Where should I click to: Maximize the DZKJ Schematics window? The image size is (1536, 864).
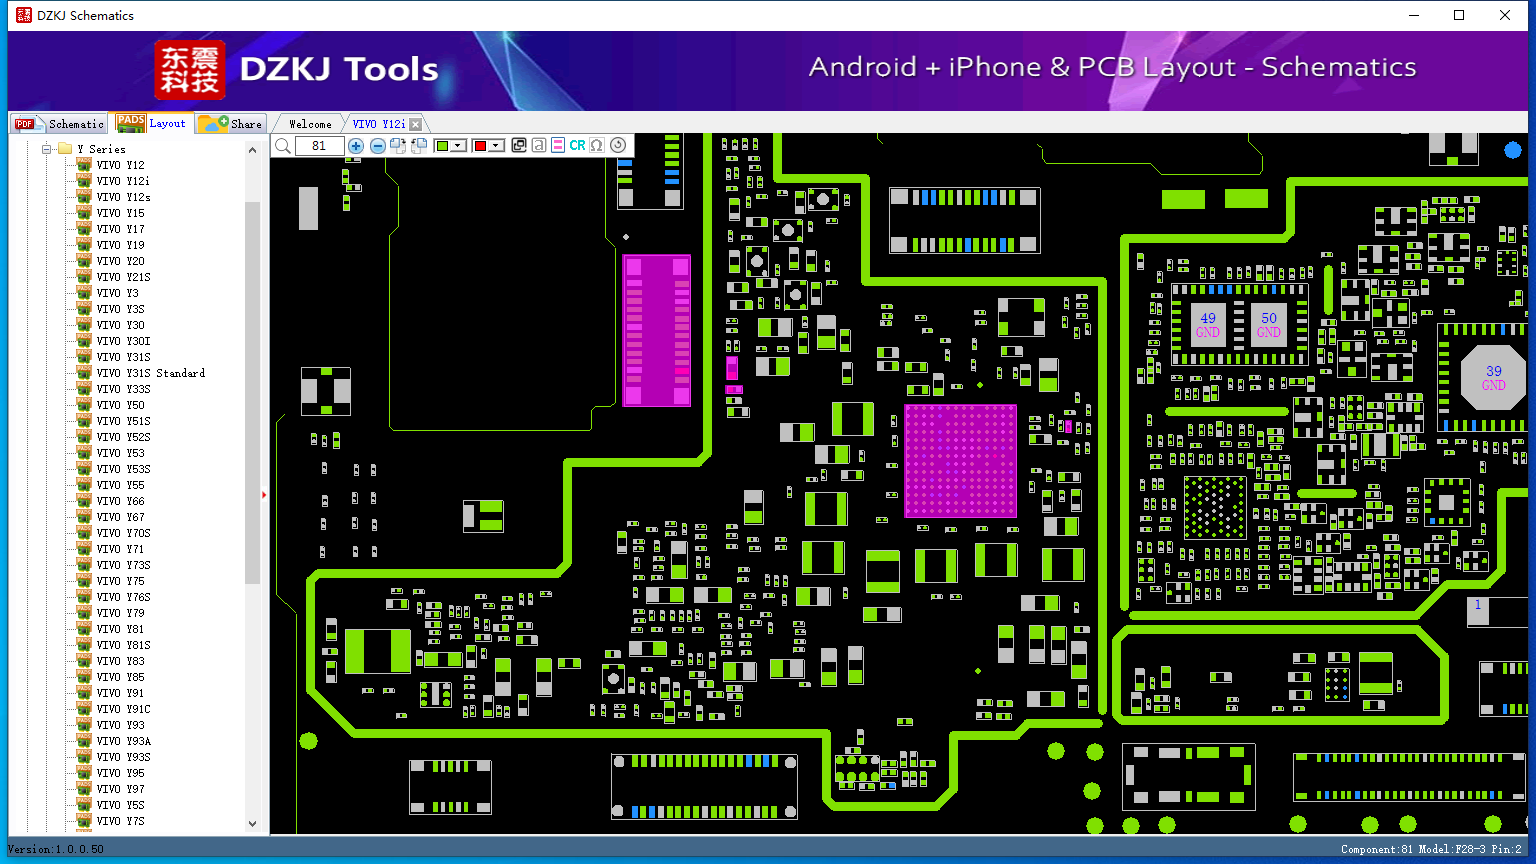pos(1459,15)
